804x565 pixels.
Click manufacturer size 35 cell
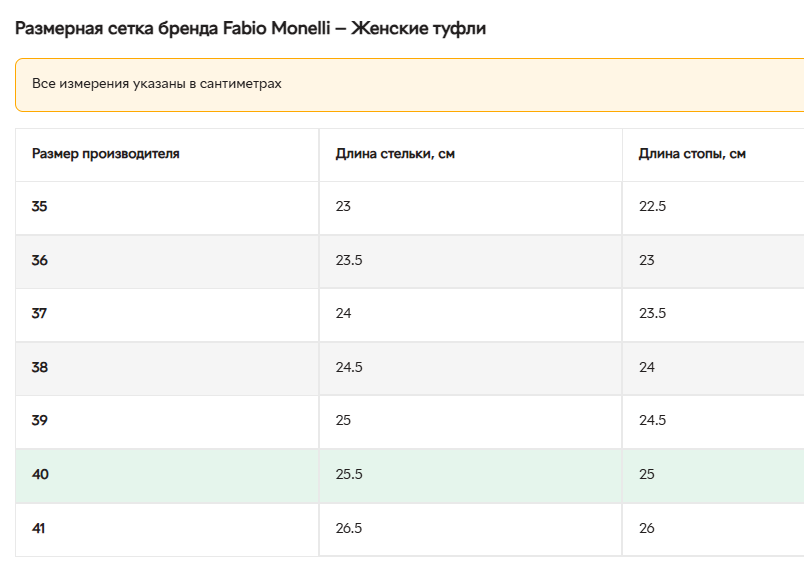click(x=40, y=207)
